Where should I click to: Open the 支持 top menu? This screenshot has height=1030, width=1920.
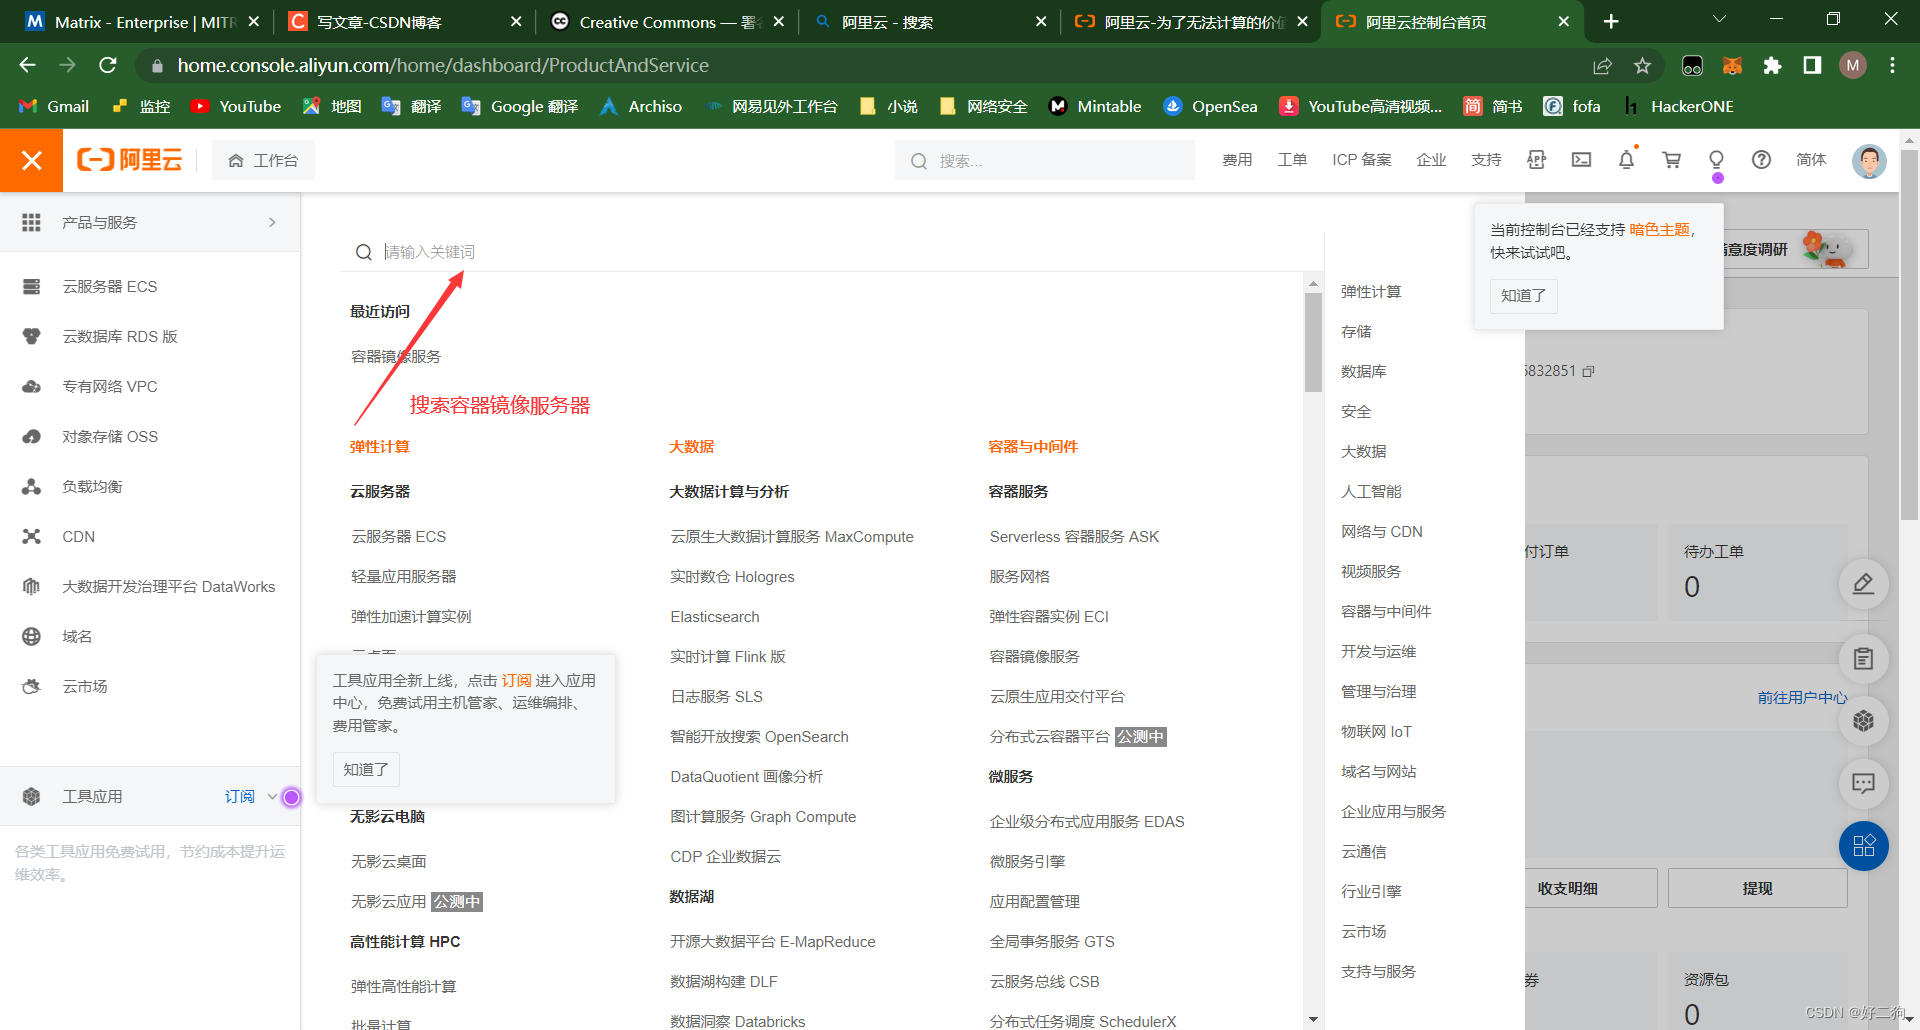(x=1486, y=160)
